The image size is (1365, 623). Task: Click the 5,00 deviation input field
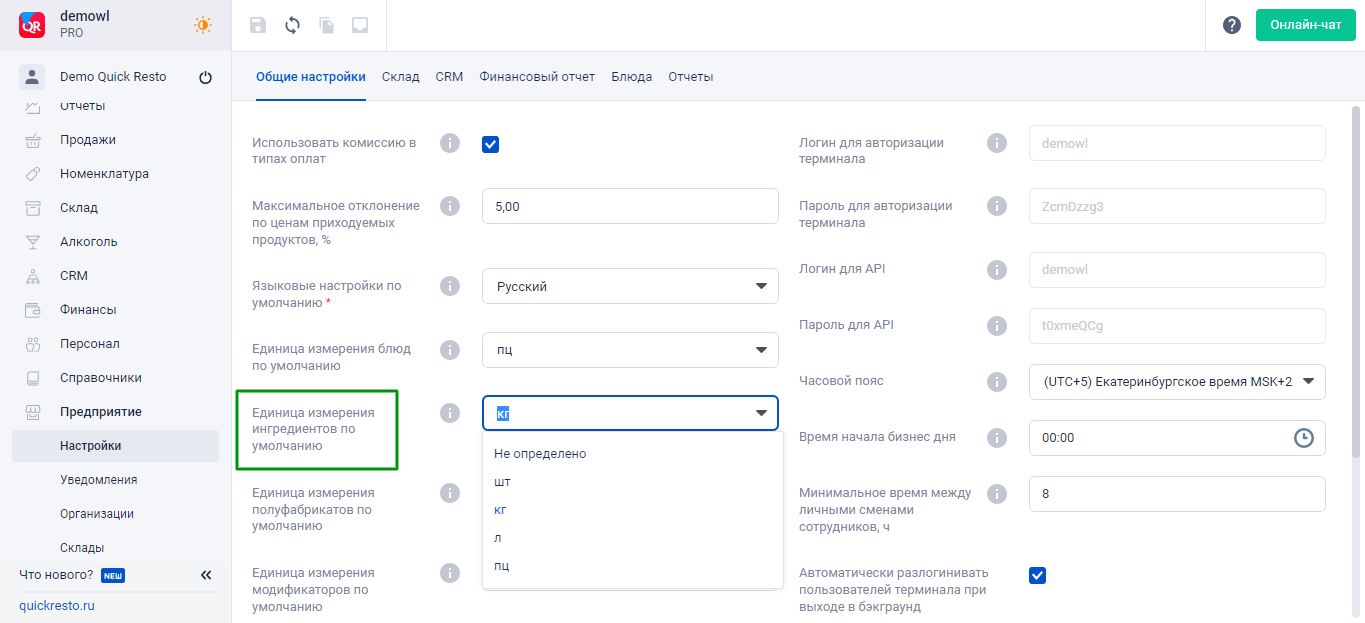point(630,206)
